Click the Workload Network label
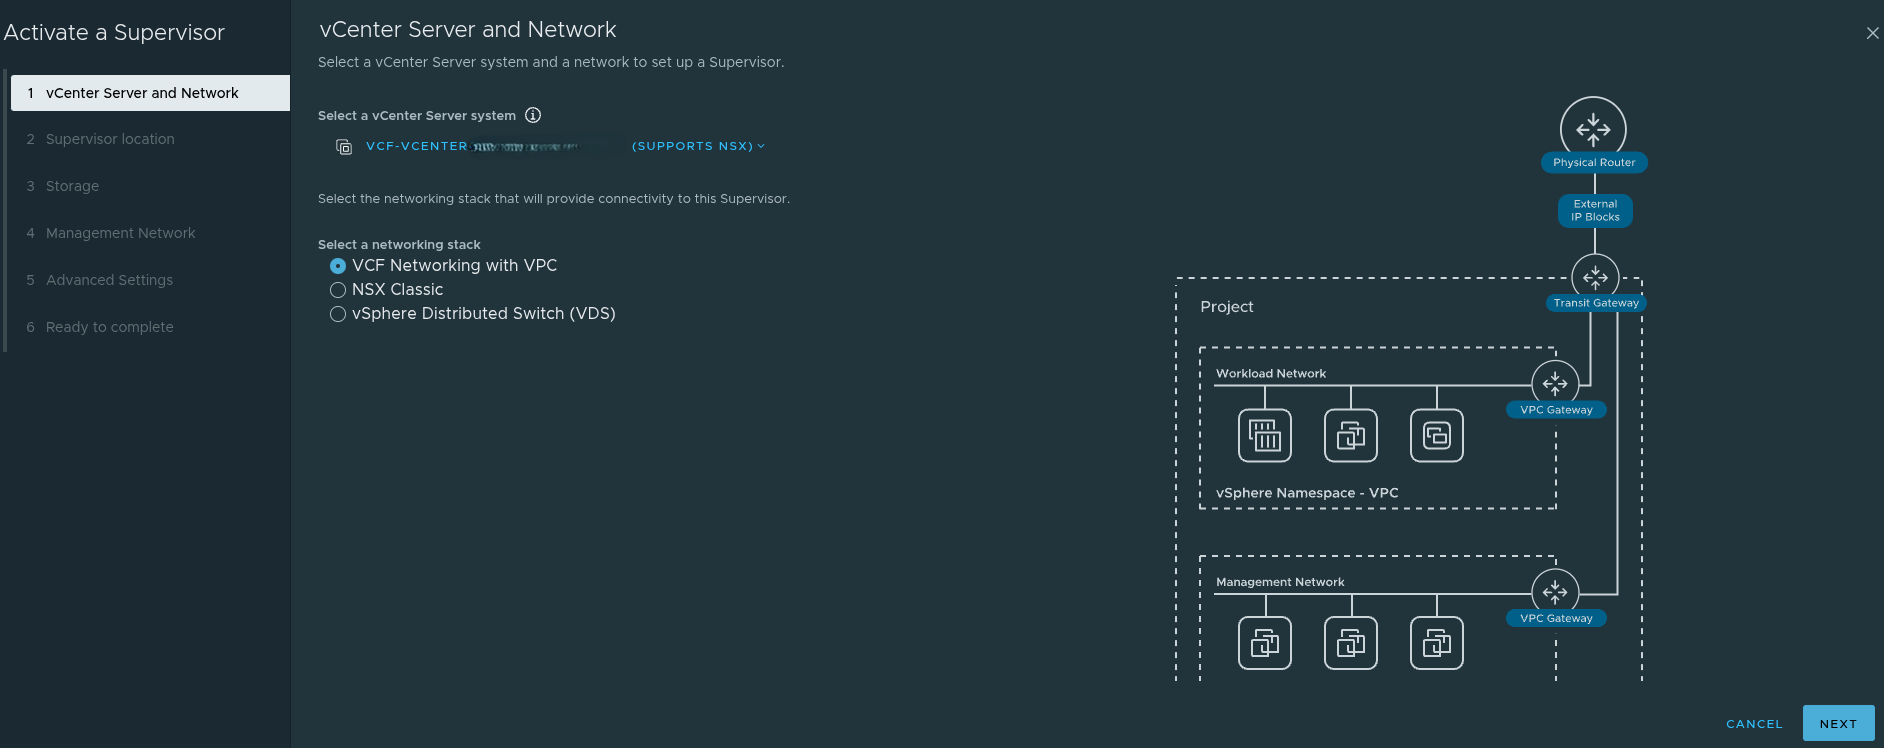 click(x=1271, y=374)
